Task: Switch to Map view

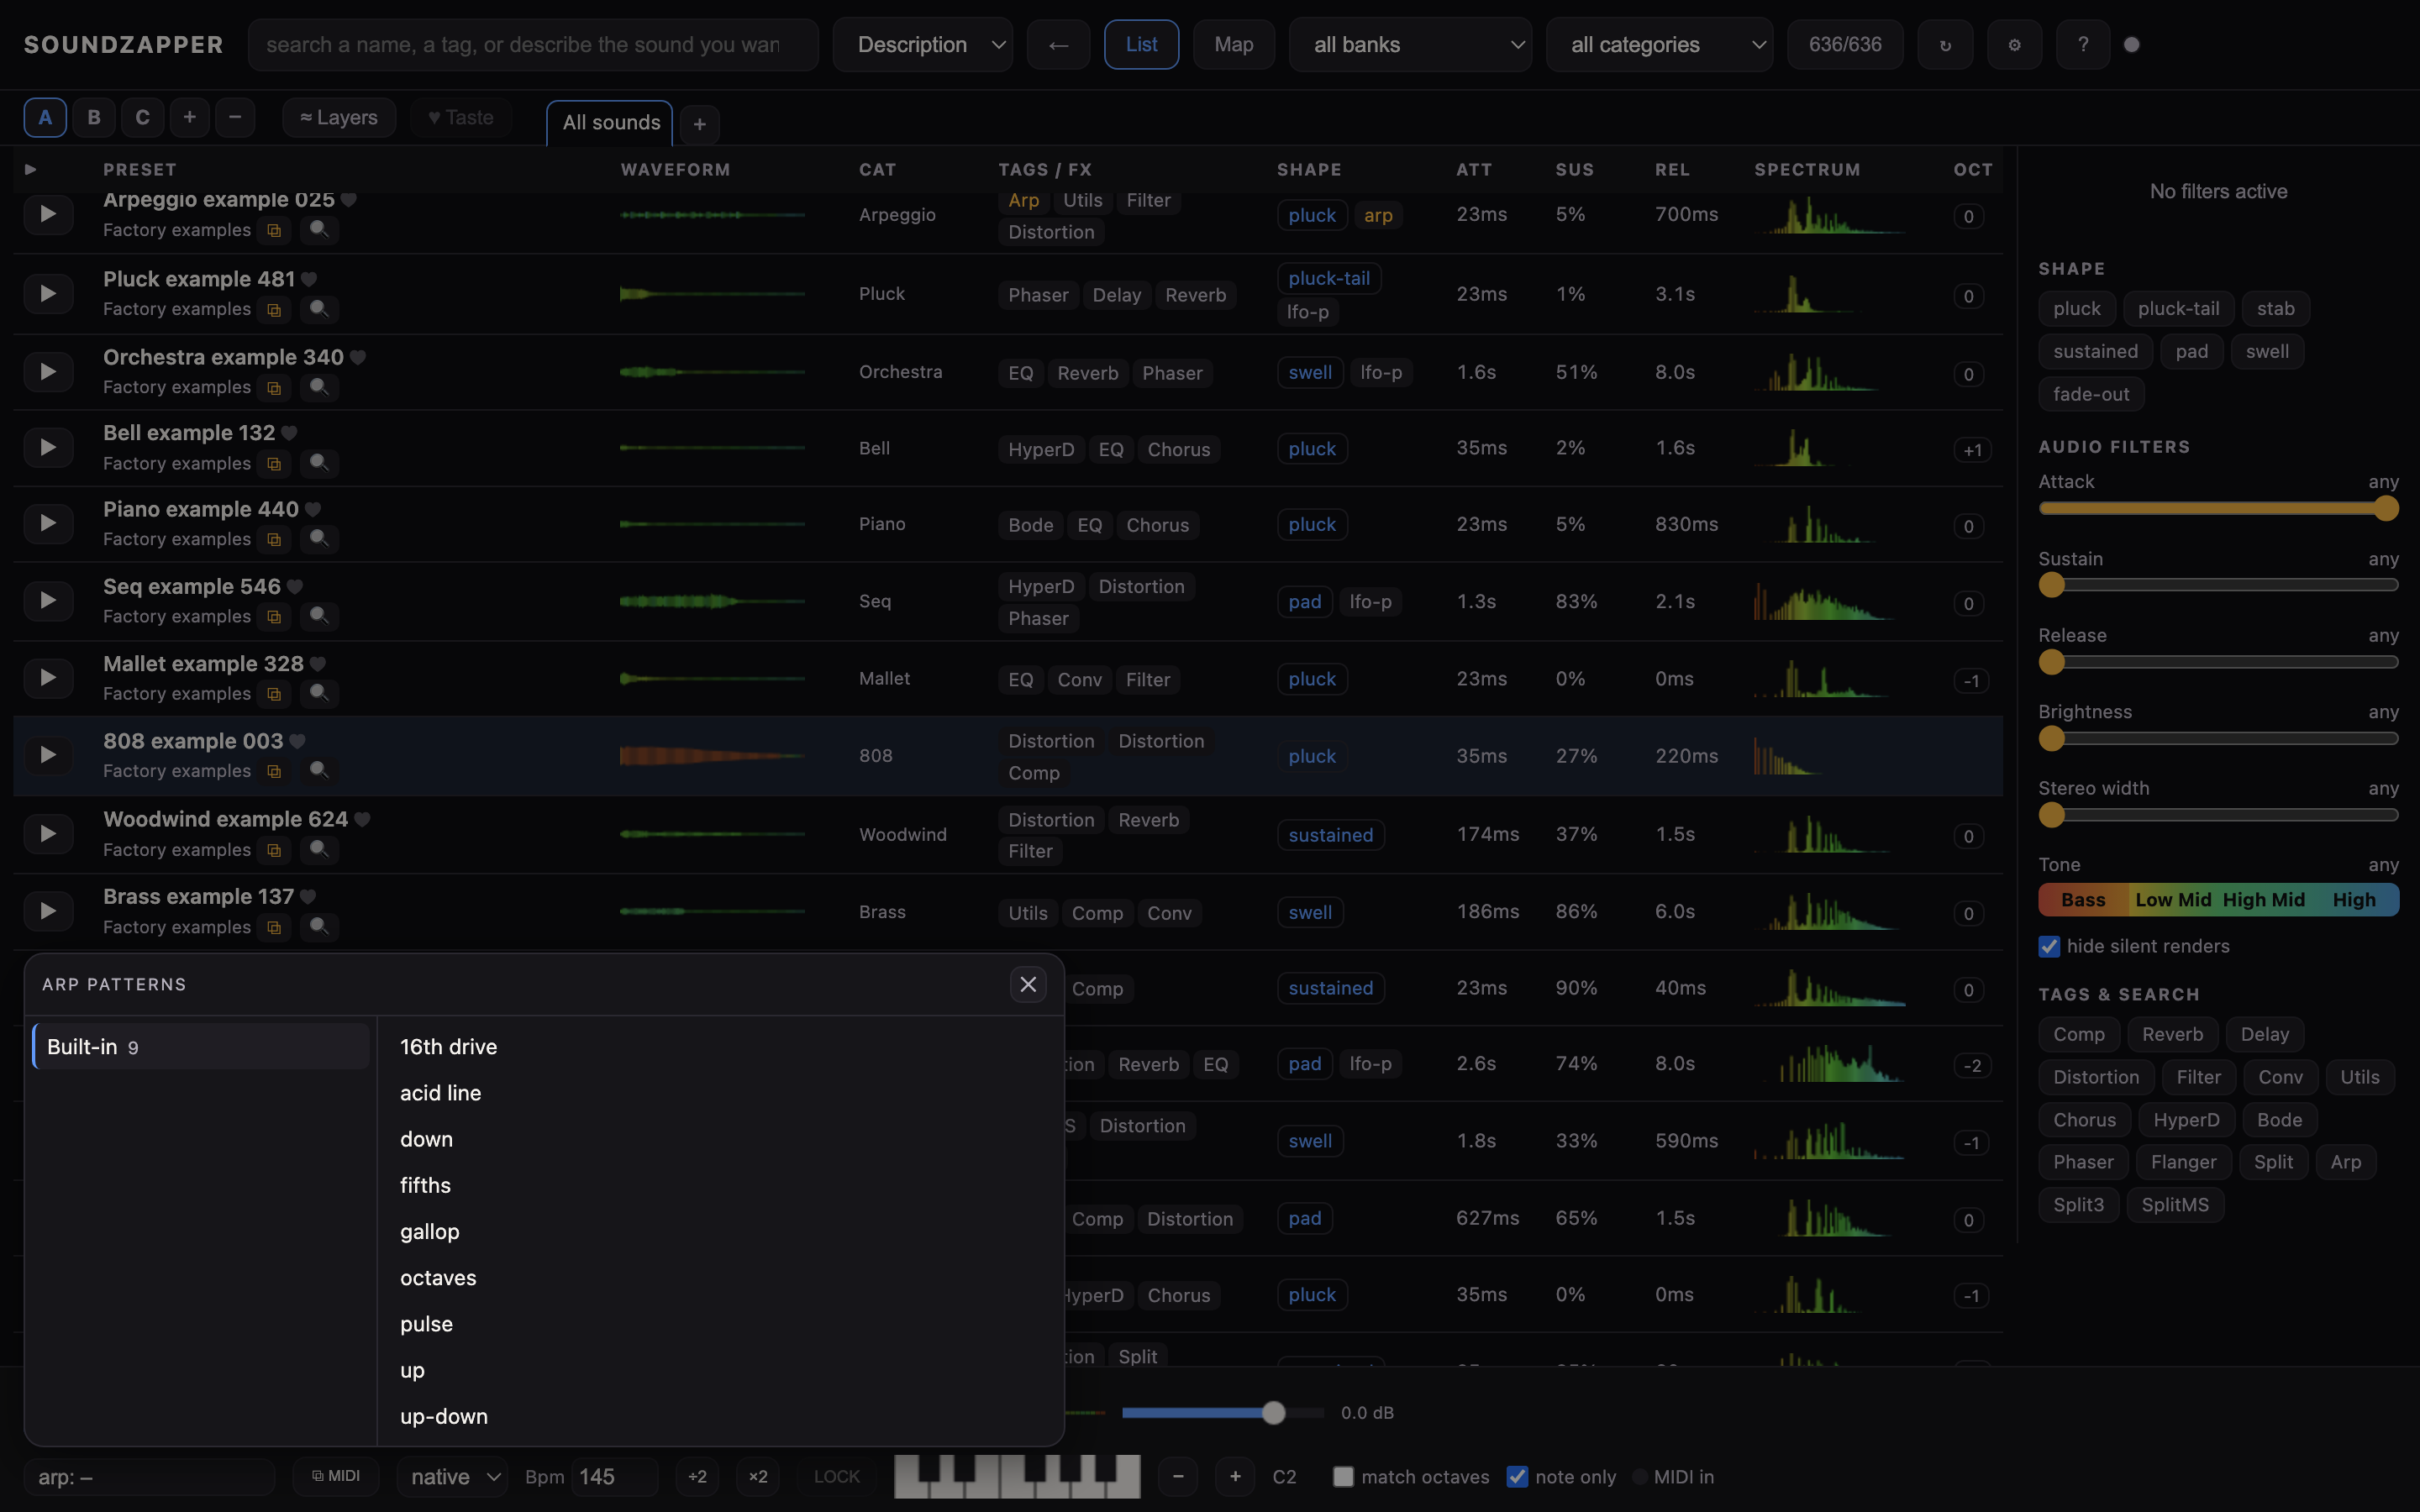Action: click(1234, 45)
